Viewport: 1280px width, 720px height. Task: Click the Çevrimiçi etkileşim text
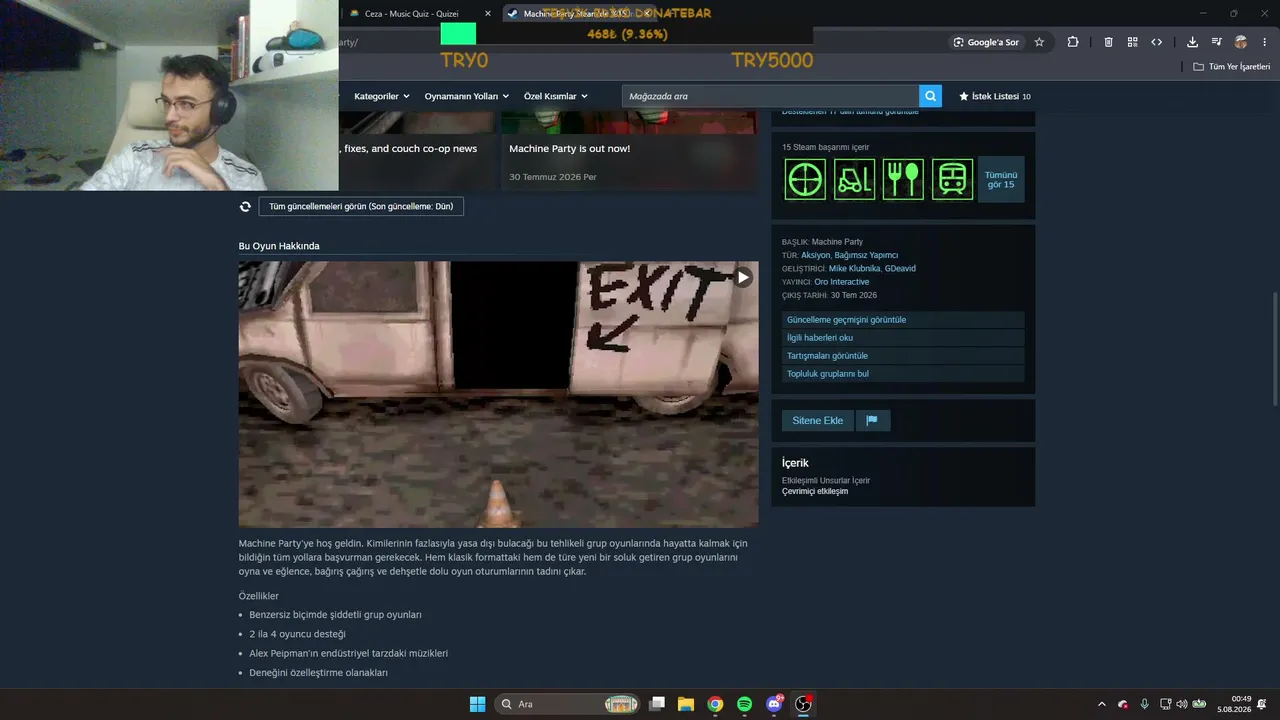pyautogui.click(x=815, y=492)
